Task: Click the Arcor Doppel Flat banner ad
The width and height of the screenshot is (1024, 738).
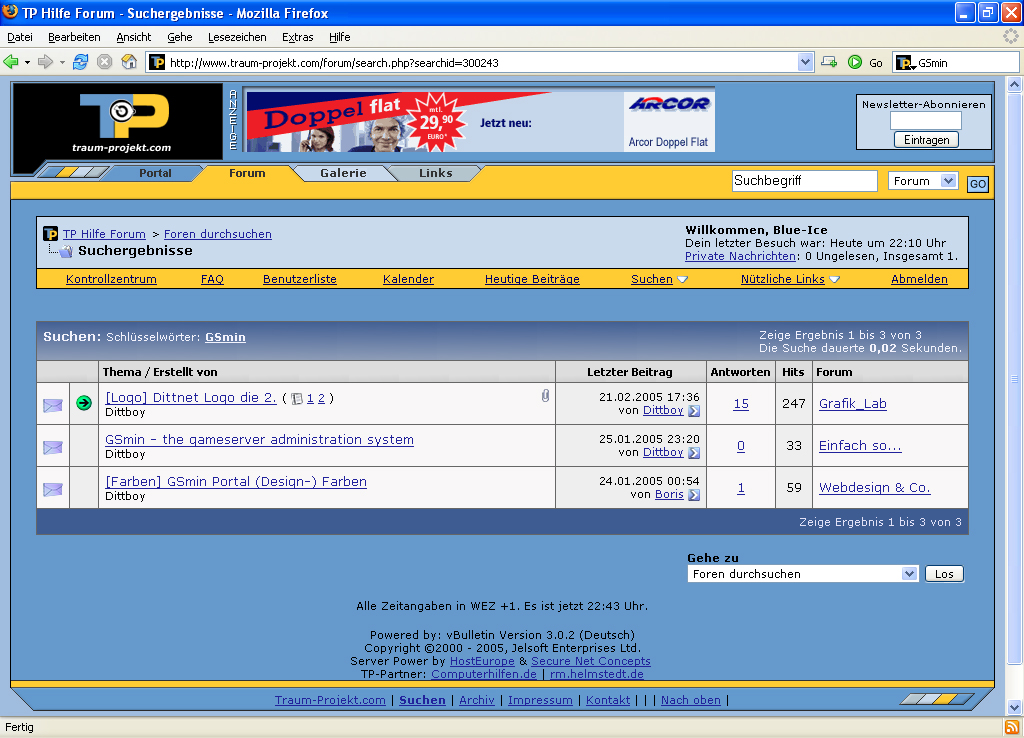Action: tap(480, 121)
